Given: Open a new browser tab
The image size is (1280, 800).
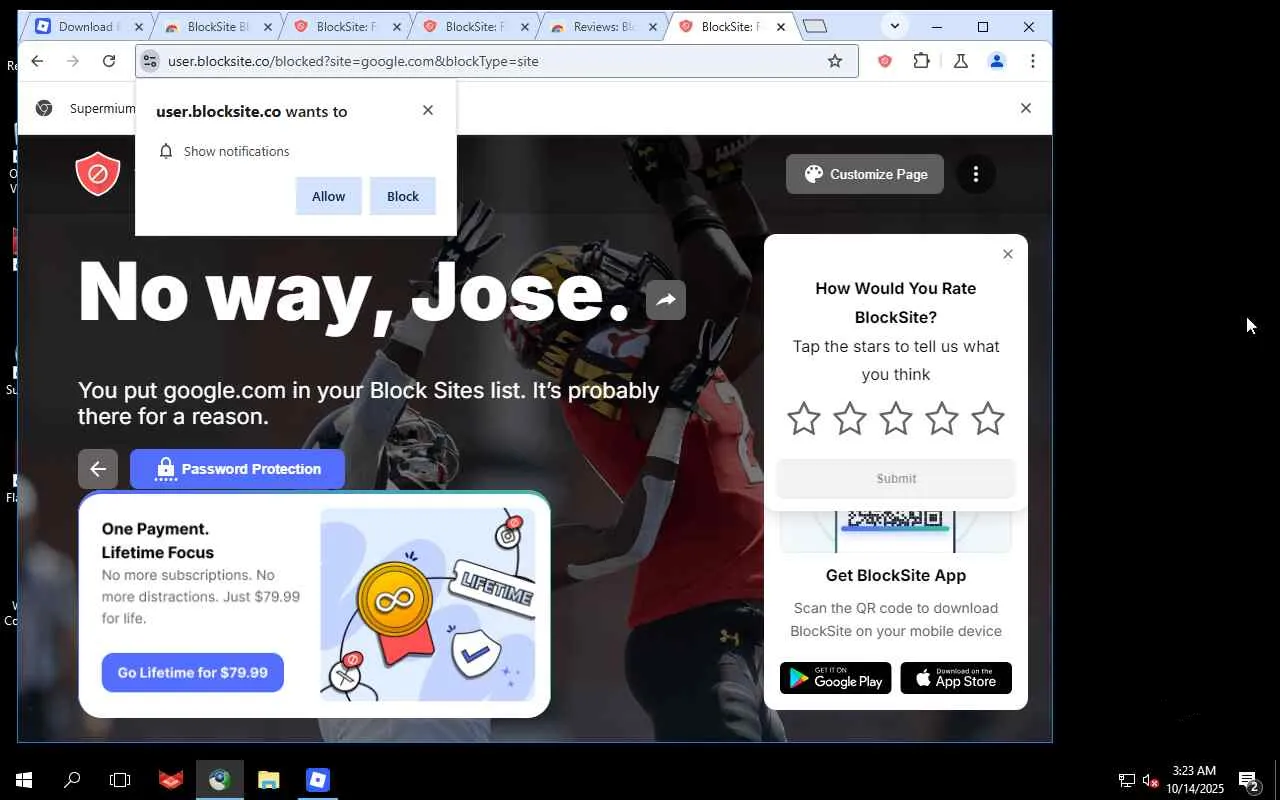Looking at the screenshot, I should tap(815, 27).
